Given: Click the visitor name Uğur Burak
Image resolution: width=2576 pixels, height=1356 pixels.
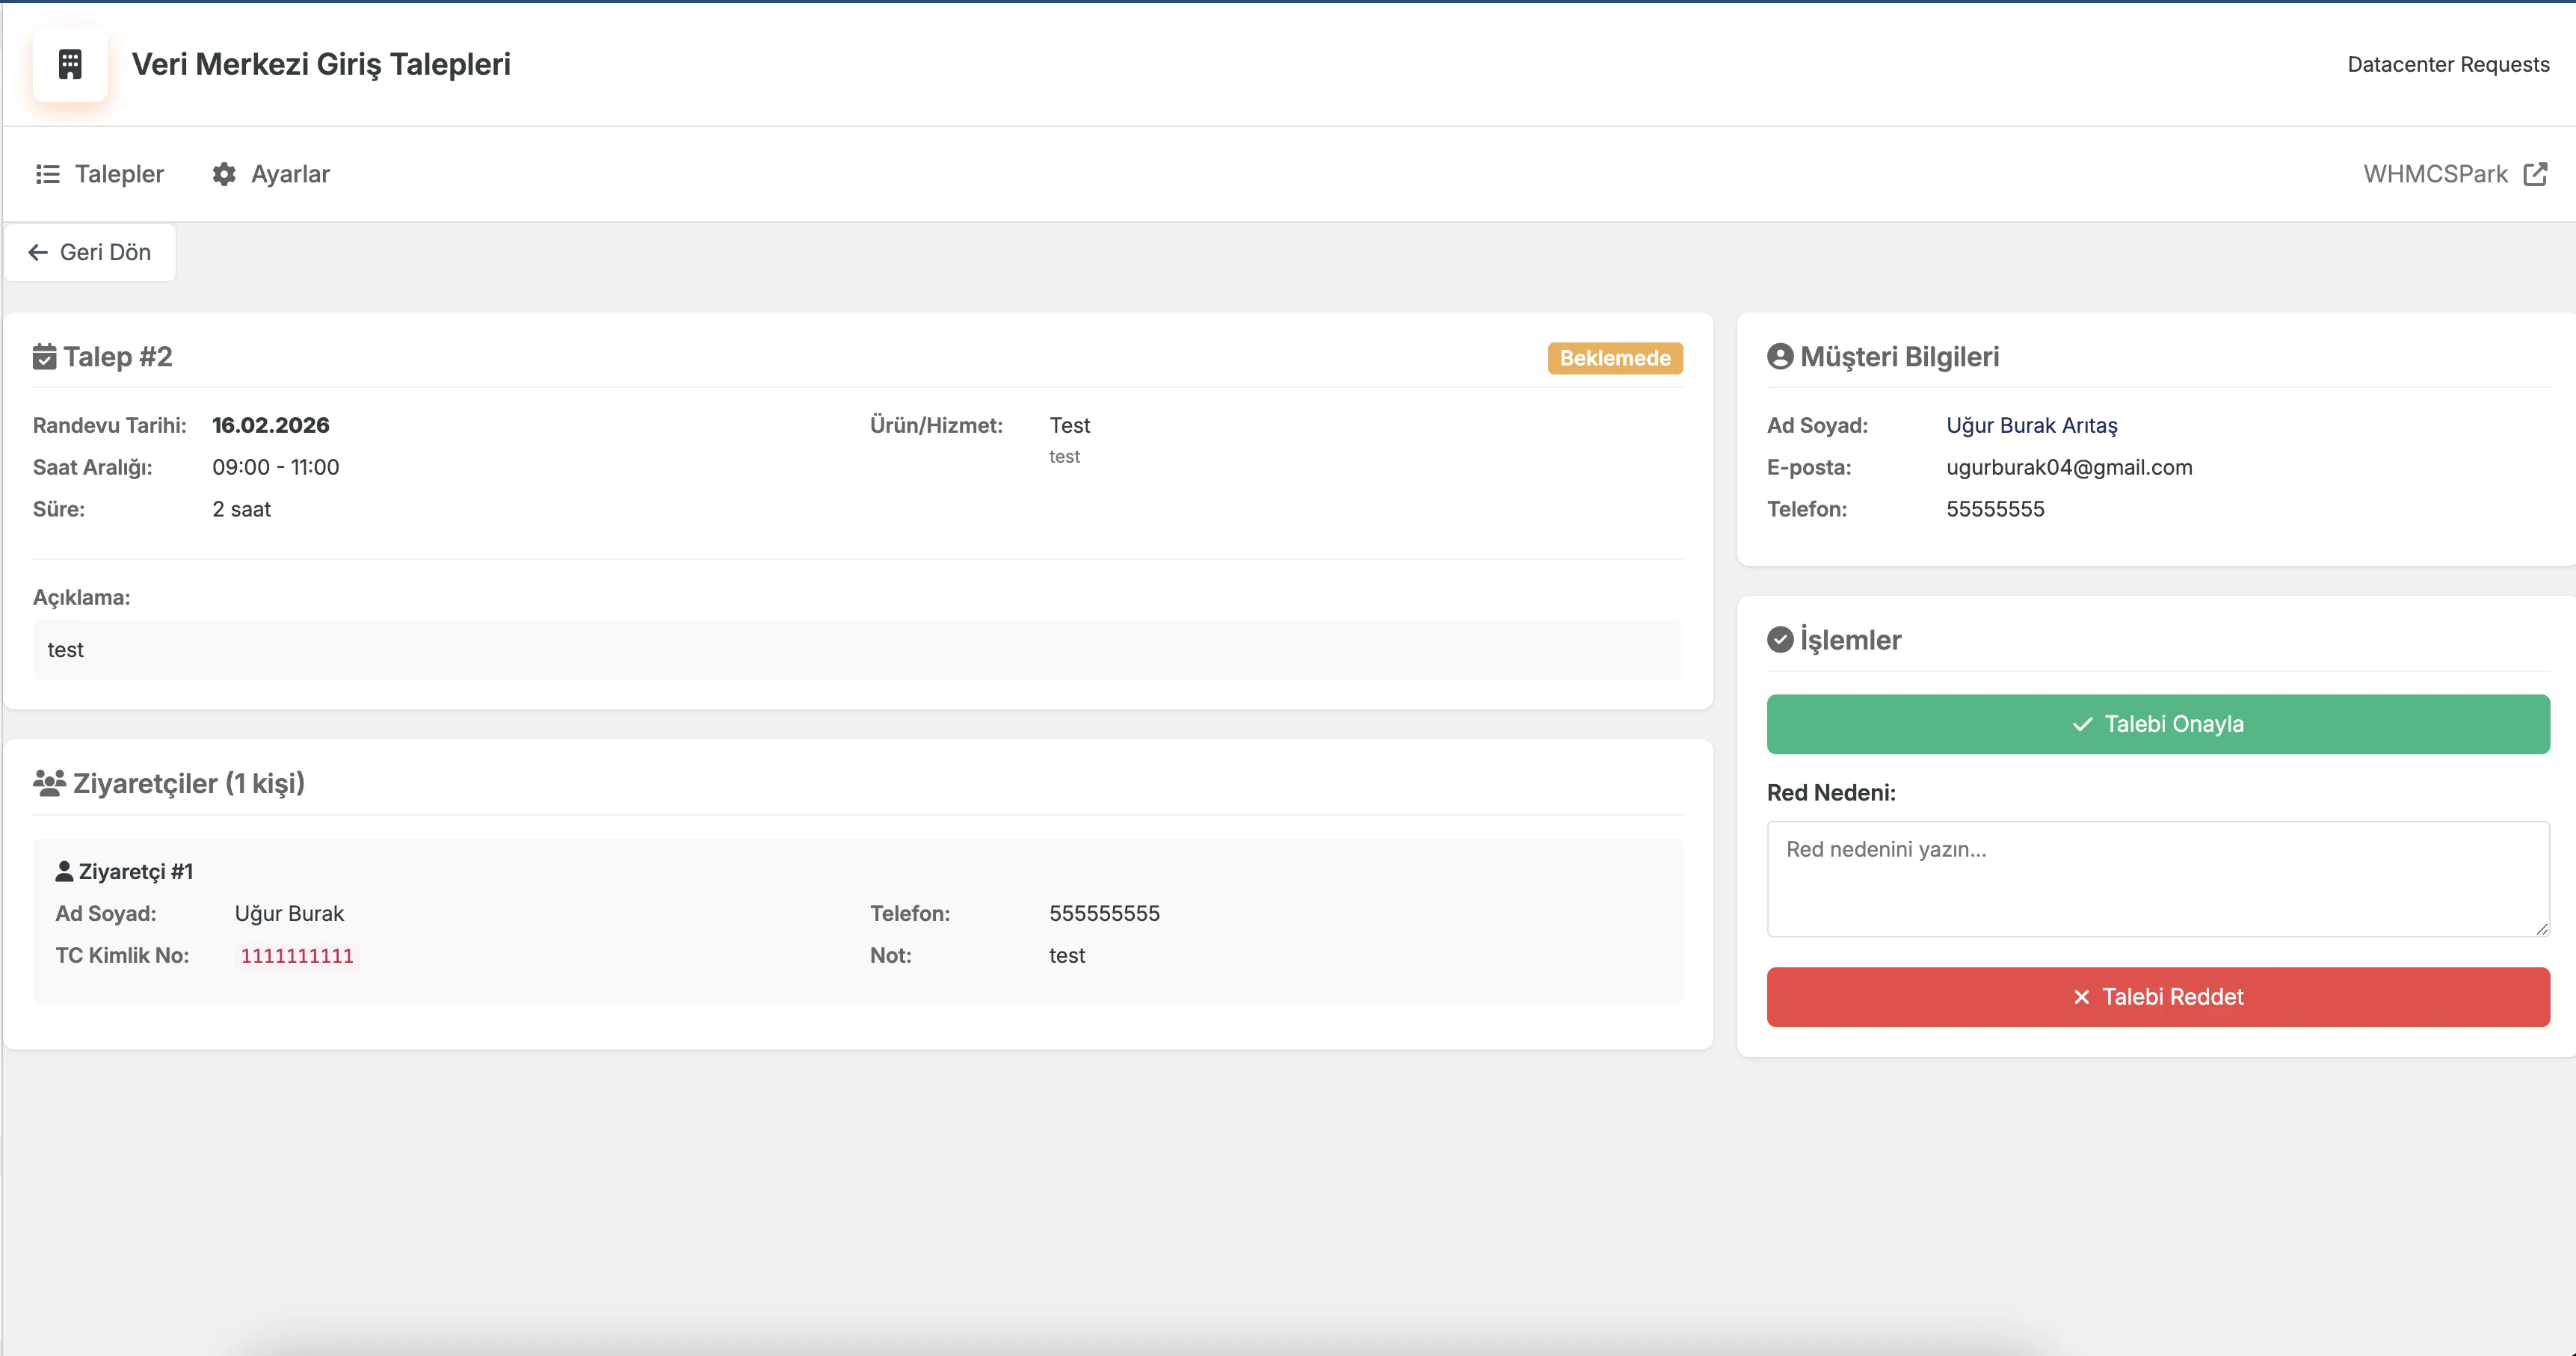Looking at the screenshot, I should (289, 913).
